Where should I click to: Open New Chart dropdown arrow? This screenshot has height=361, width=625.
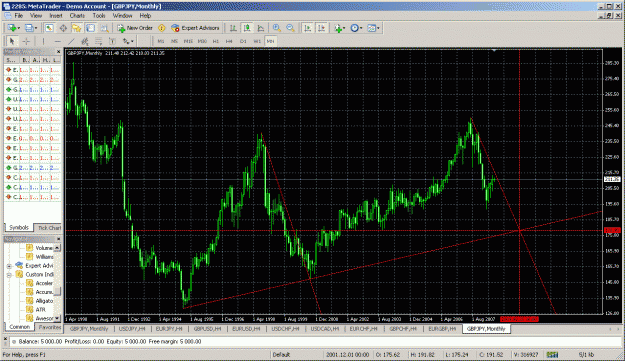[x=19, y=28]
